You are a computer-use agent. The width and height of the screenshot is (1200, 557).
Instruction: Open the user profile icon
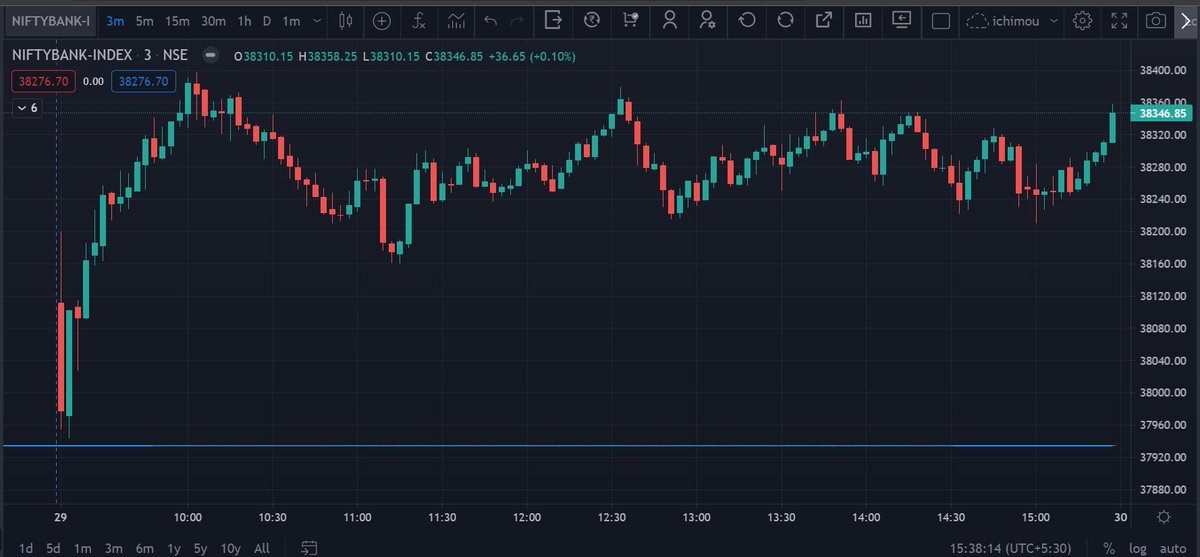(669, 20)
